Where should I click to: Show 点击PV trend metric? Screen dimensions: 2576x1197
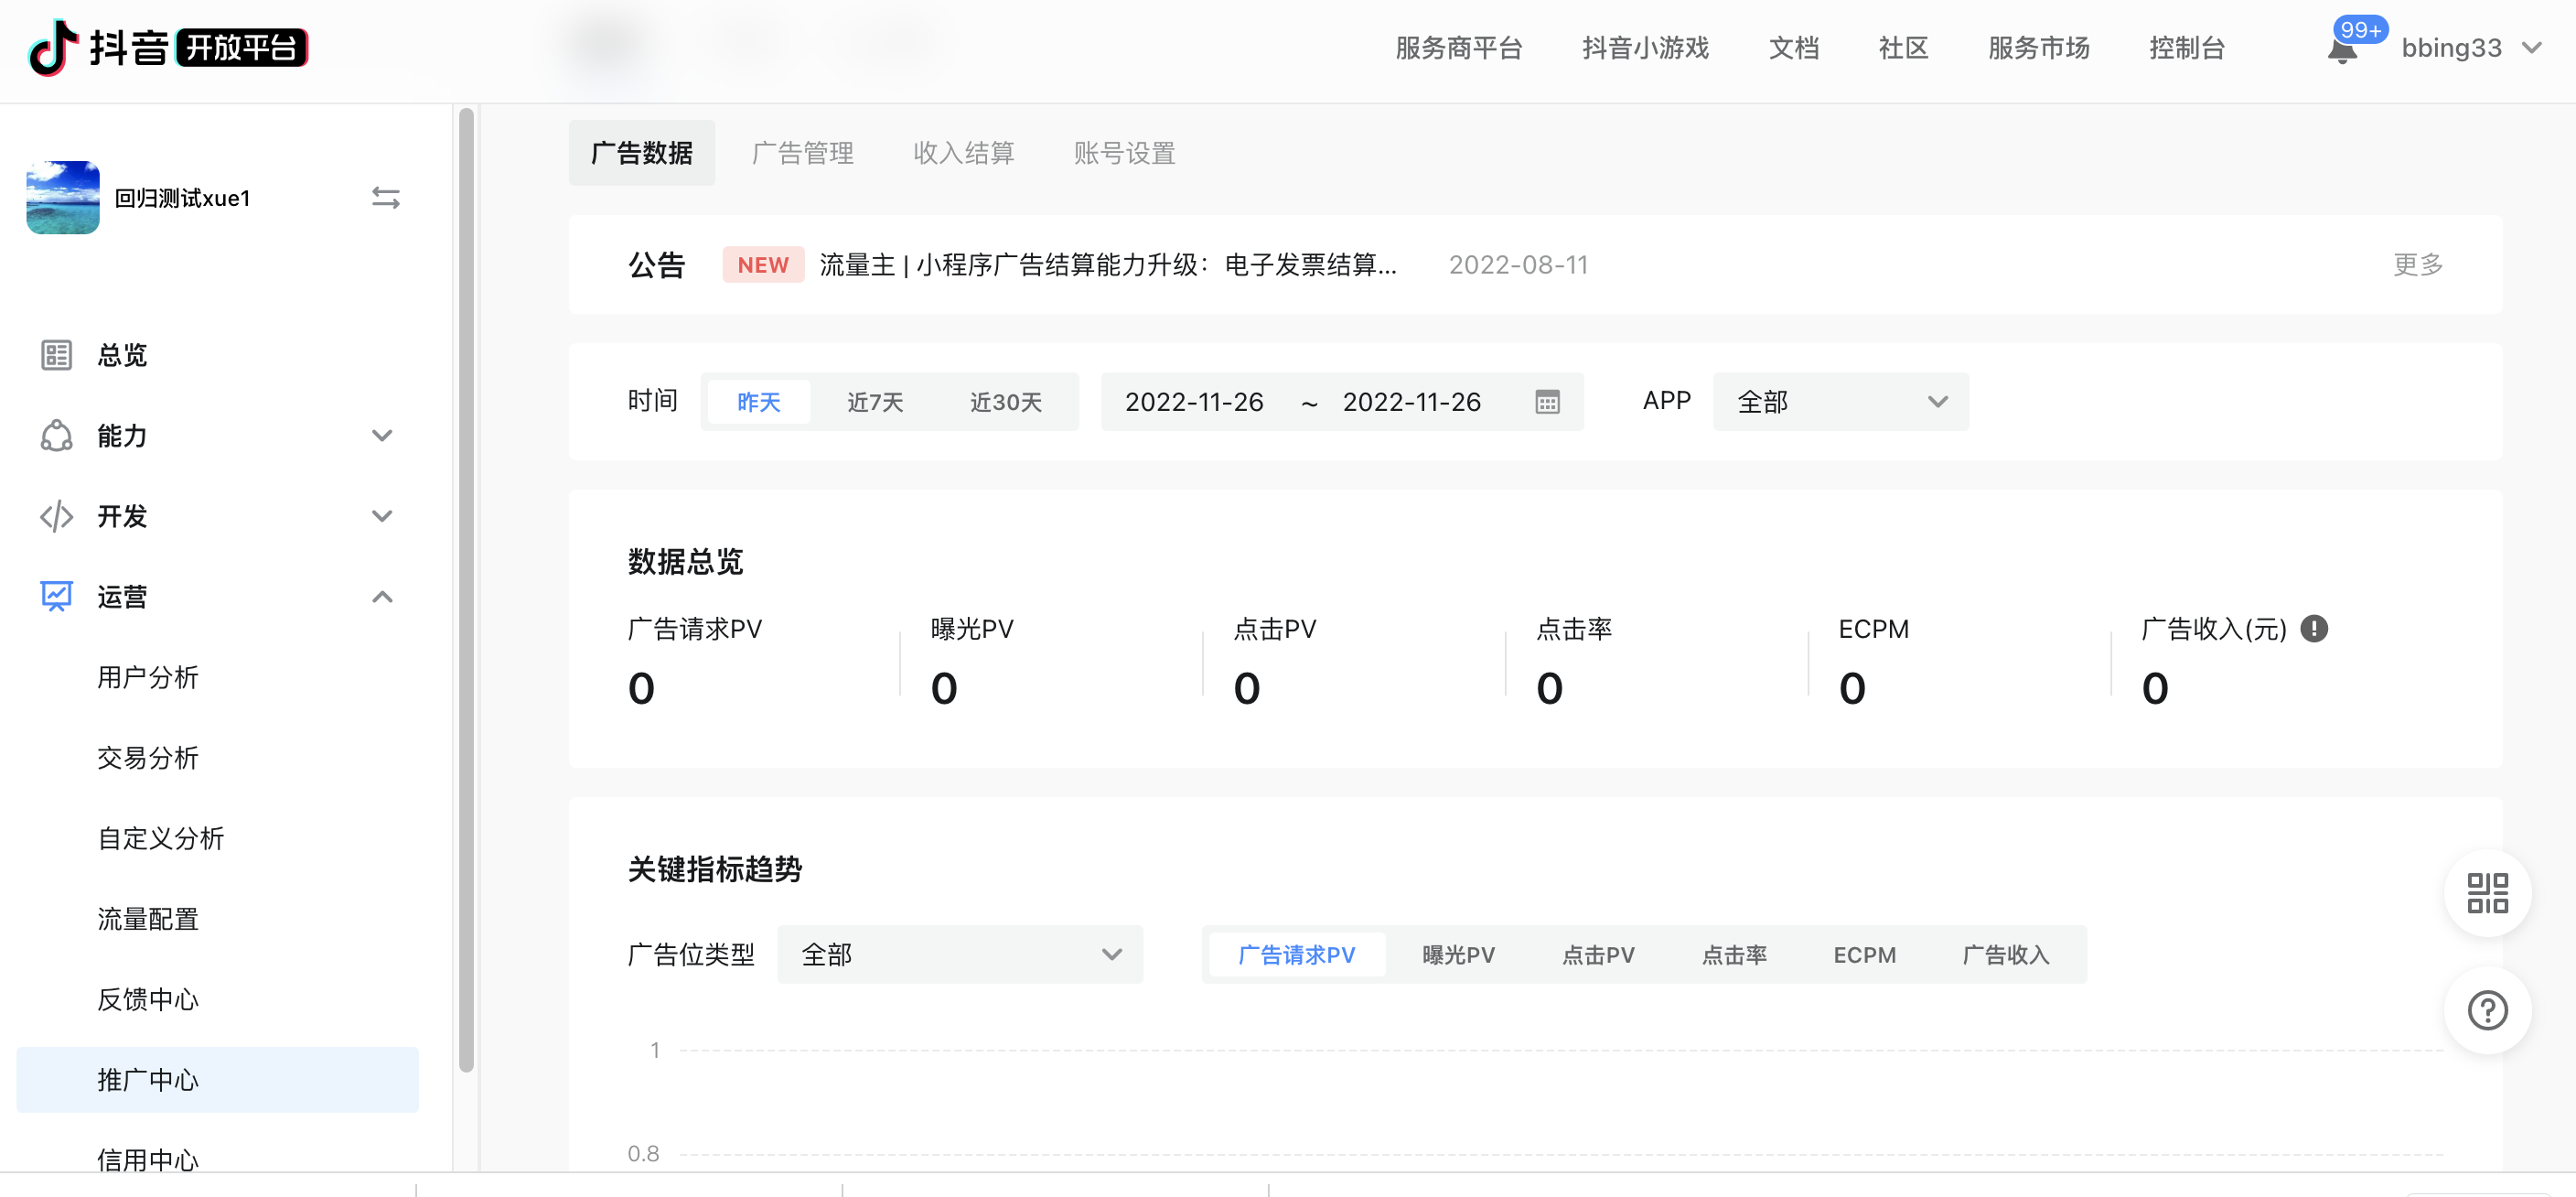1598,955
